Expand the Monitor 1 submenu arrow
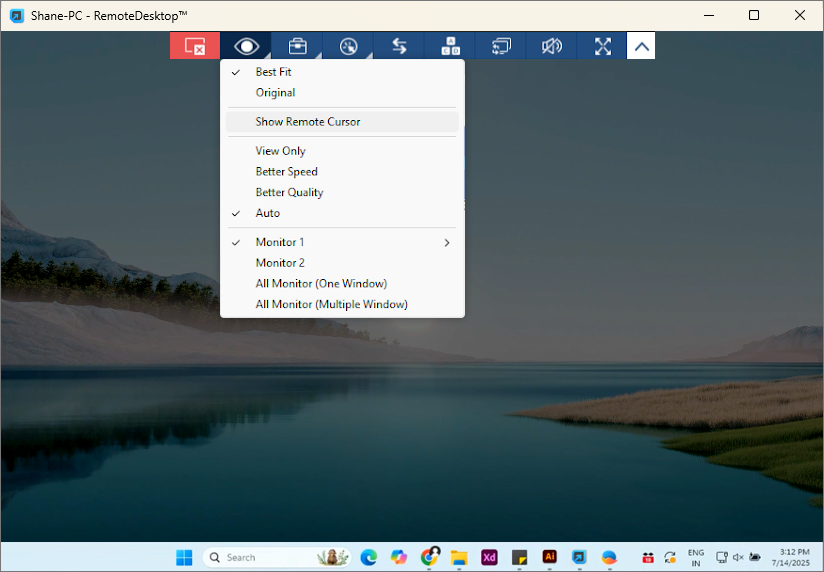824x572 pixels. [x=447, y=242]
